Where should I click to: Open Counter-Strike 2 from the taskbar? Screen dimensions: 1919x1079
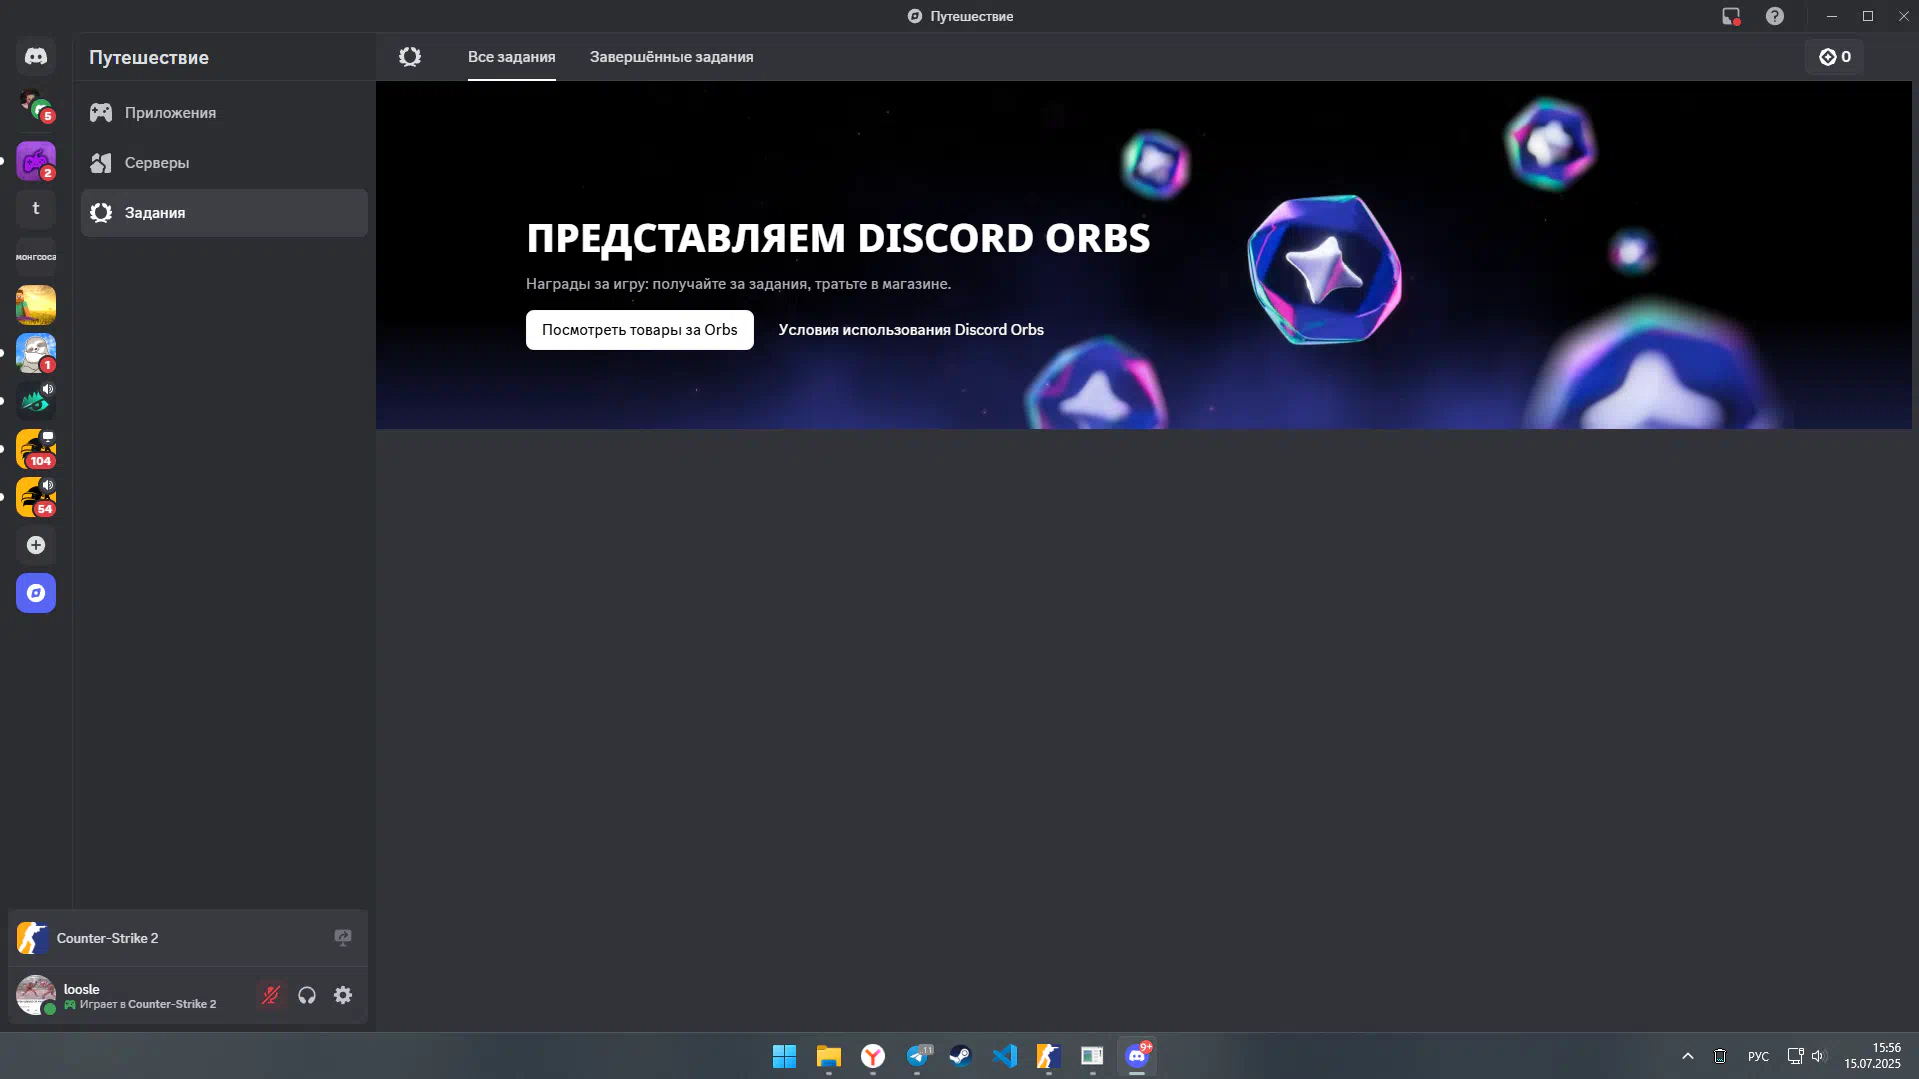1048,1056
